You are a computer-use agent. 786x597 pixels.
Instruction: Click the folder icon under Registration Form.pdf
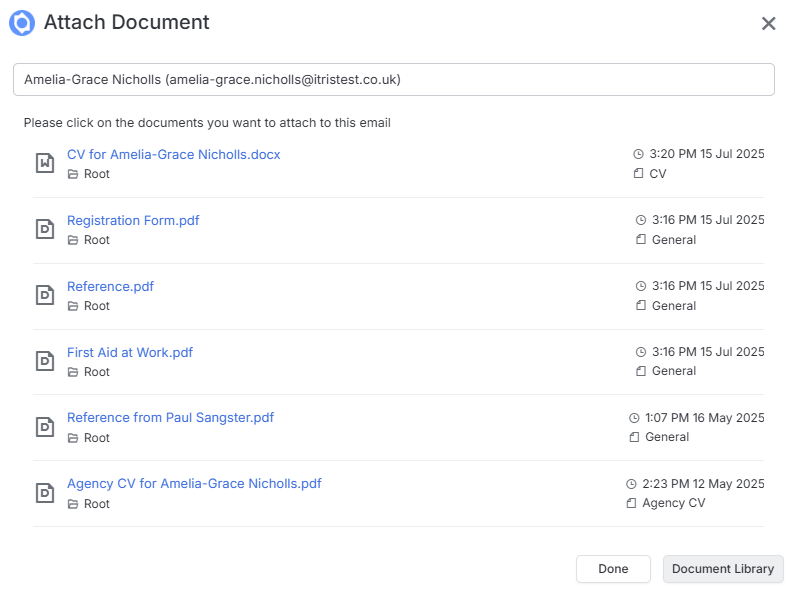[x=73, y=241]
